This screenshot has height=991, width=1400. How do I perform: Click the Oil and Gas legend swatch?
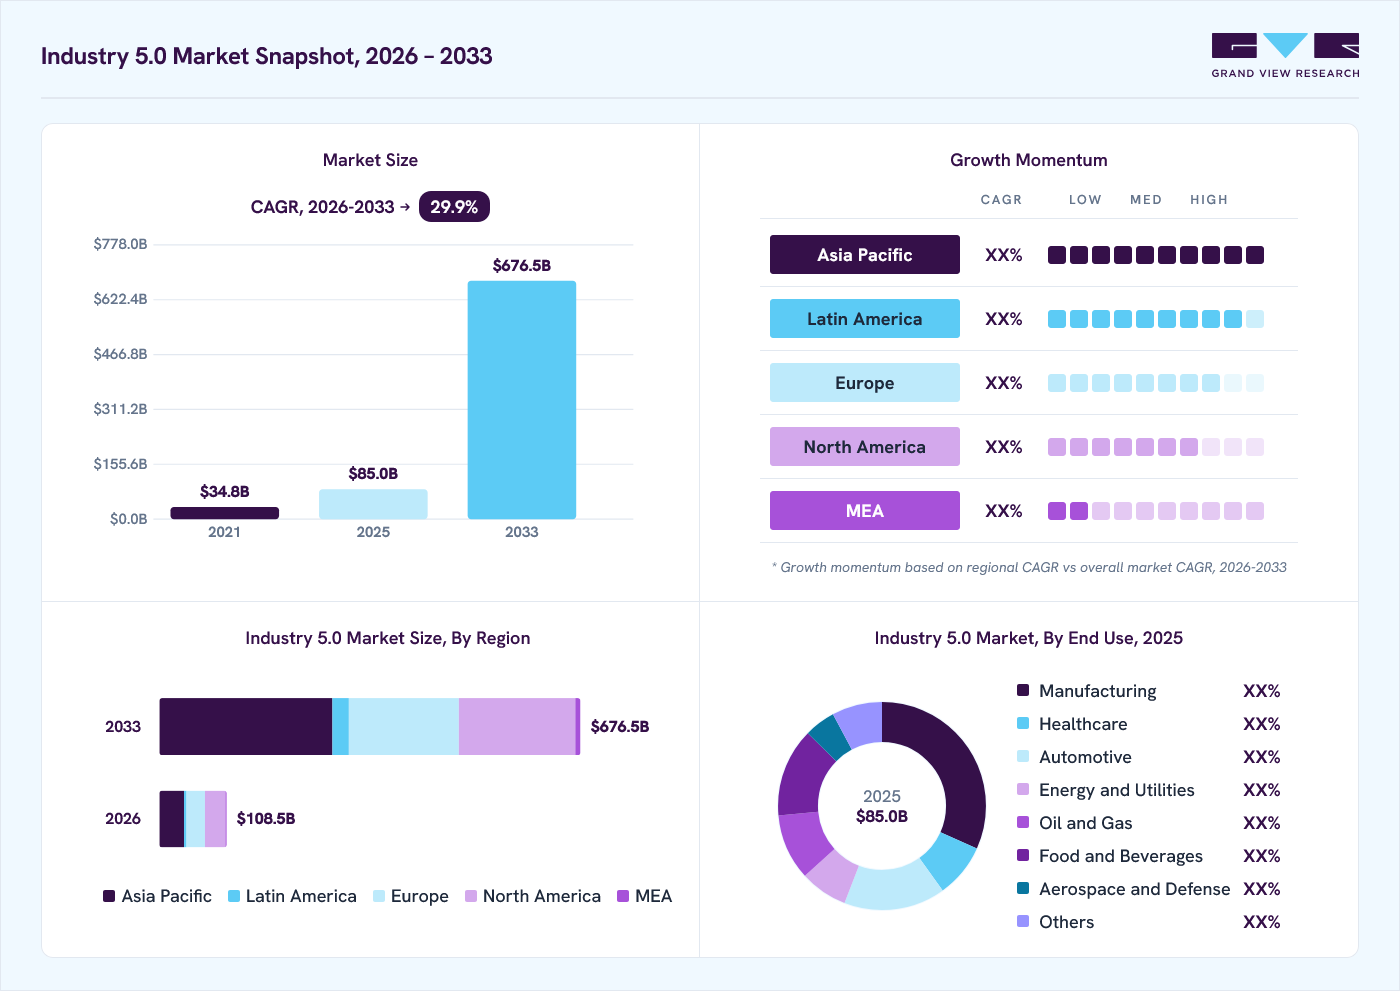click(1023, 822)
